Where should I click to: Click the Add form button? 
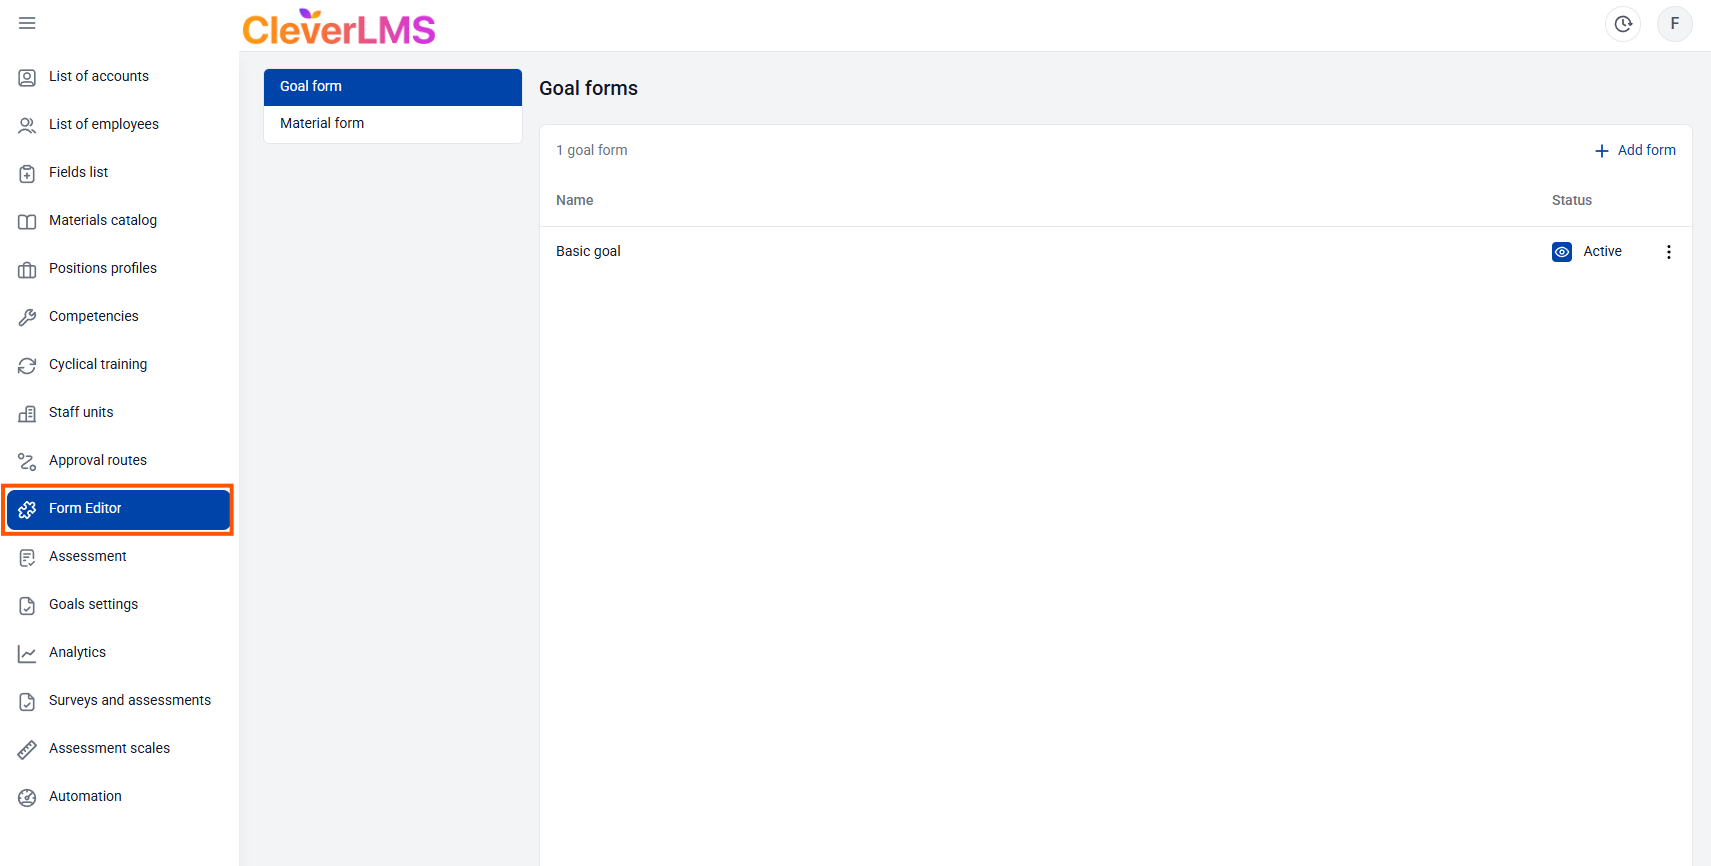click(x=1635, y=150)
